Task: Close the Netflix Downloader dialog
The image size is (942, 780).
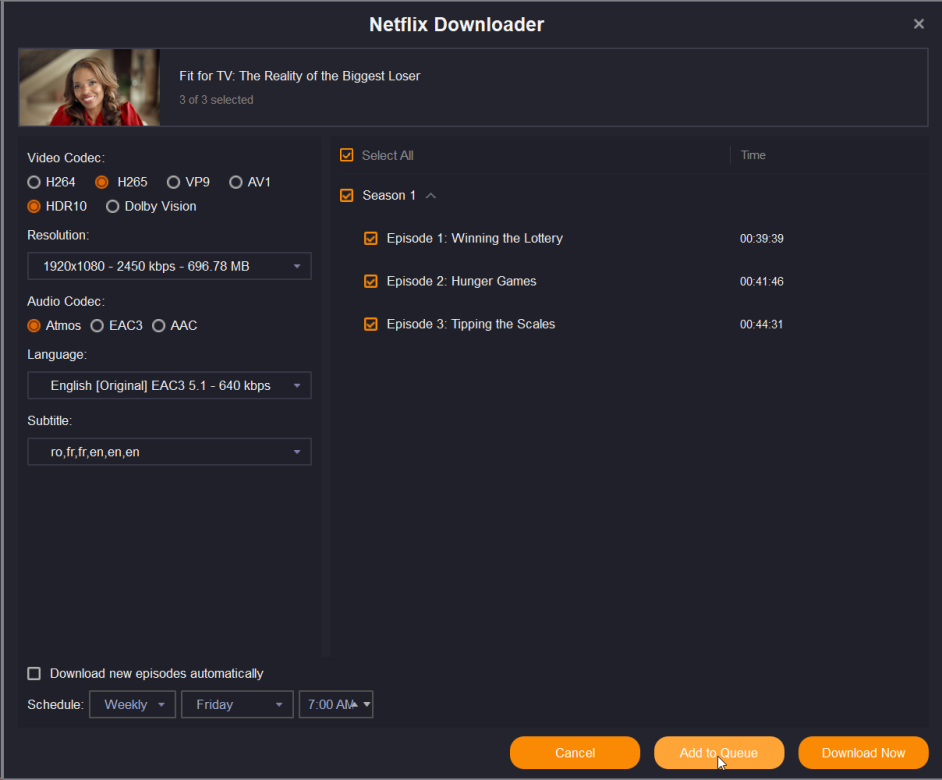Action: pos(918,24)
